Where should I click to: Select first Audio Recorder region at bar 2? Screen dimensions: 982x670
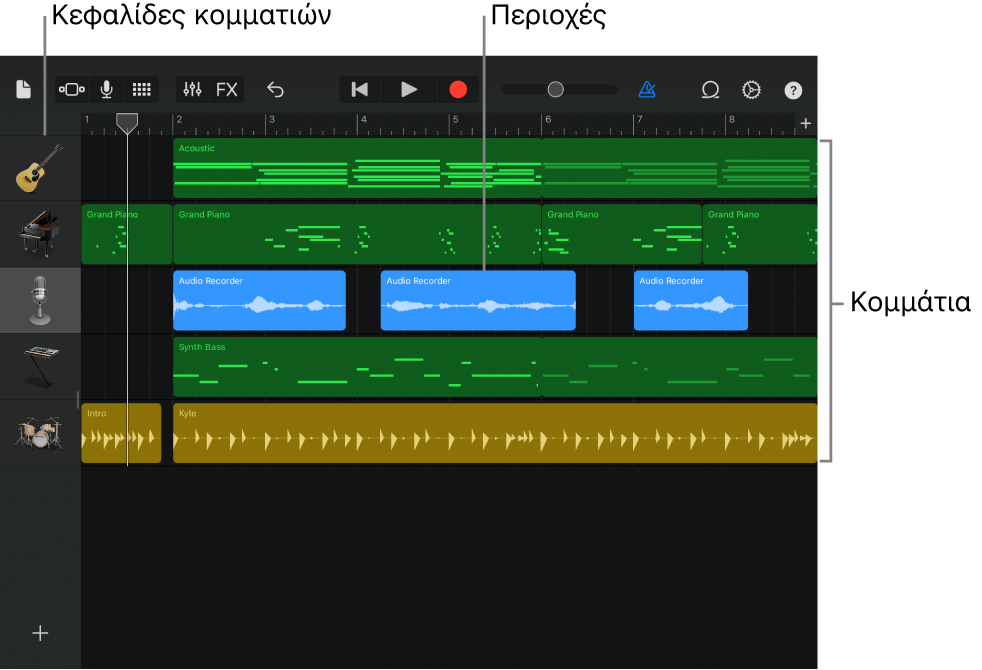(259, 301)
